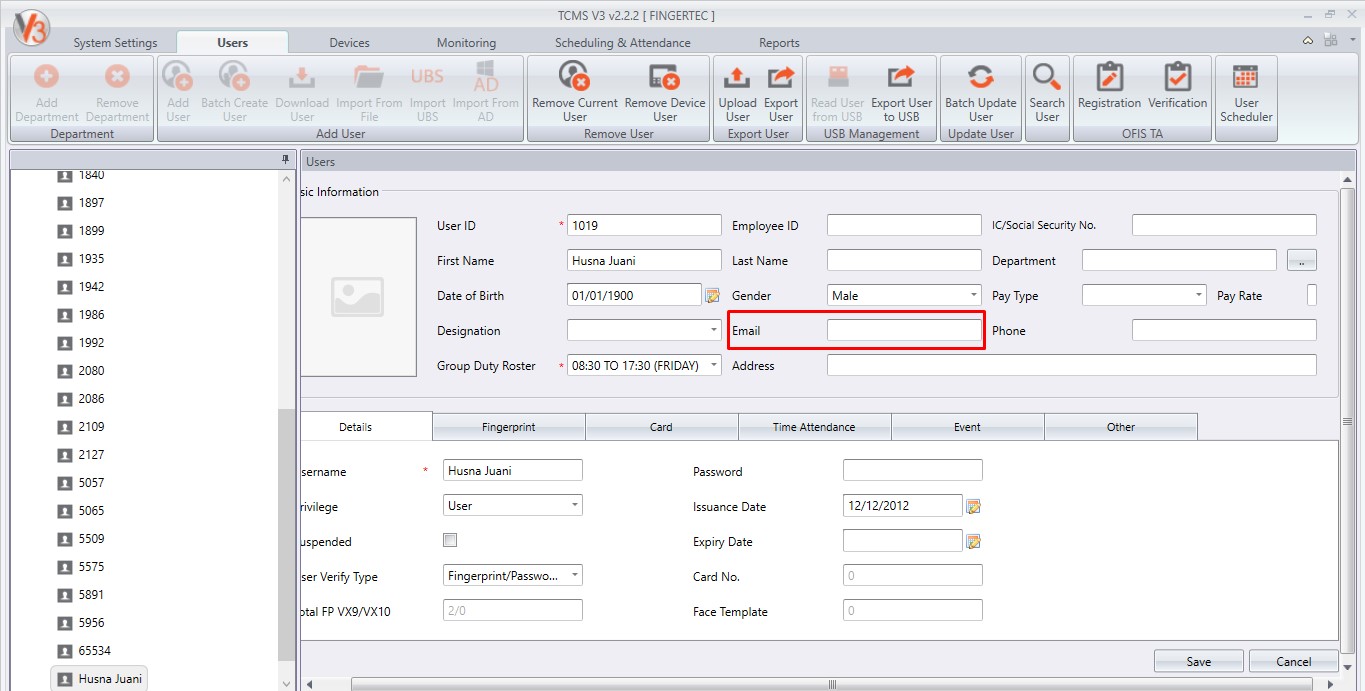Click the form's right vertical scrollbar

pos(1347,420)
